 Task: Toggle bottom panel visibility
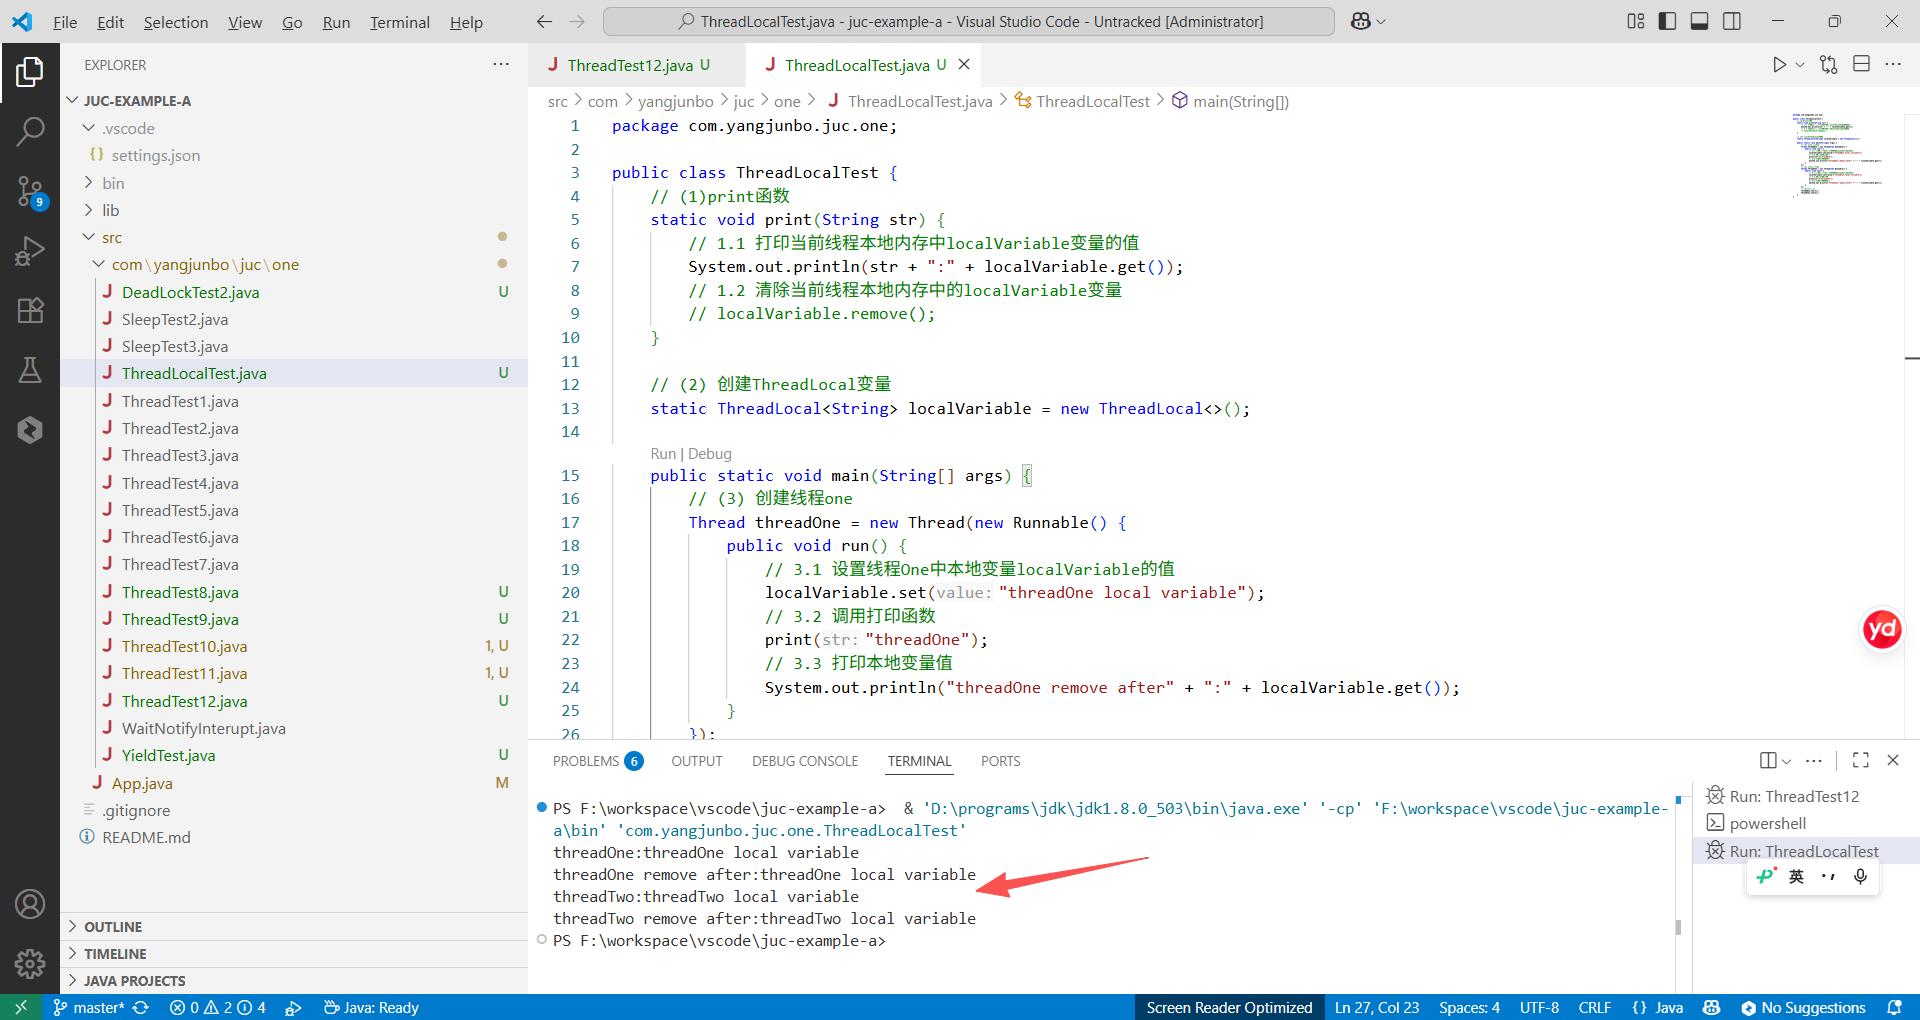1699,21
